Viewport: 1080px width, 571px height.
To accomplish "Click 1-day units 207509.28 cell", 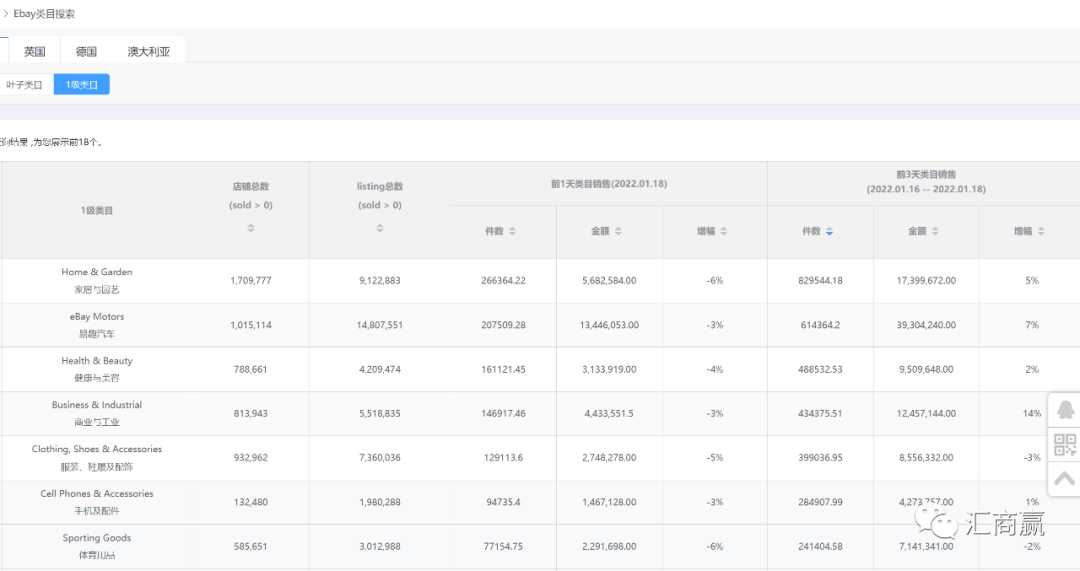I will point(503,325).
